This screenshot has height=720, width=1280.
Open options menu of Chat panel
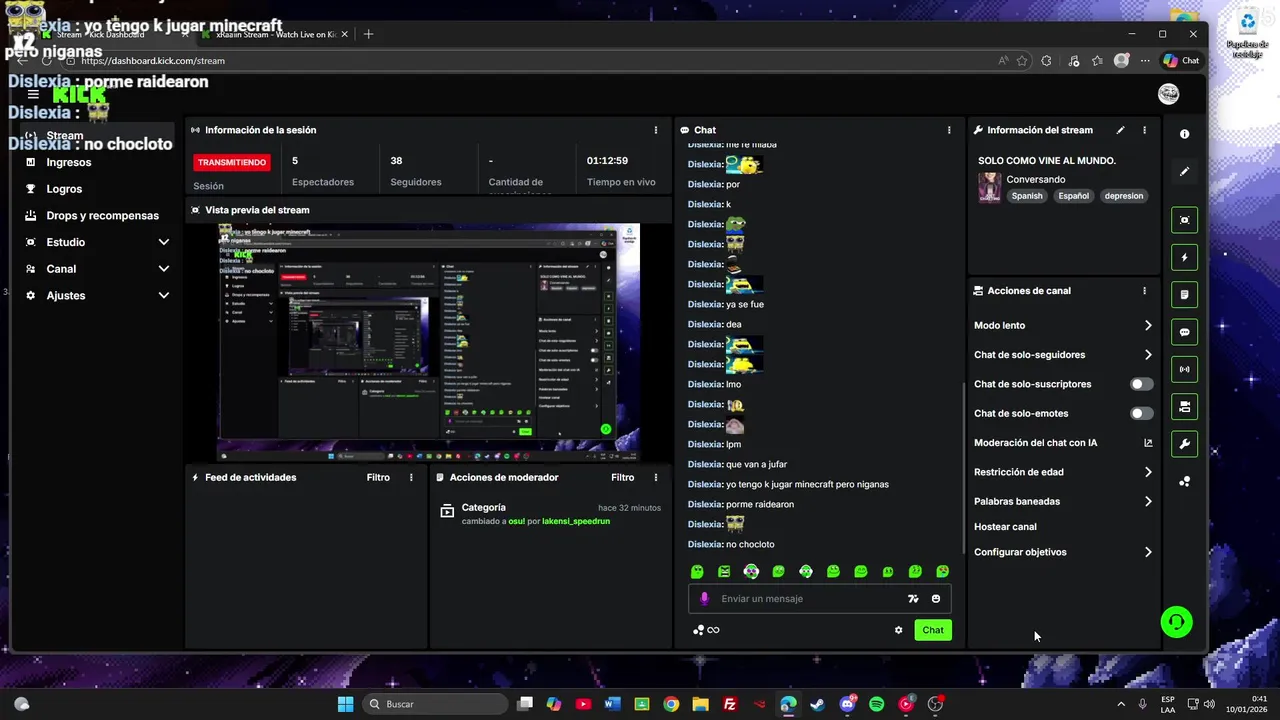[949, 130]
